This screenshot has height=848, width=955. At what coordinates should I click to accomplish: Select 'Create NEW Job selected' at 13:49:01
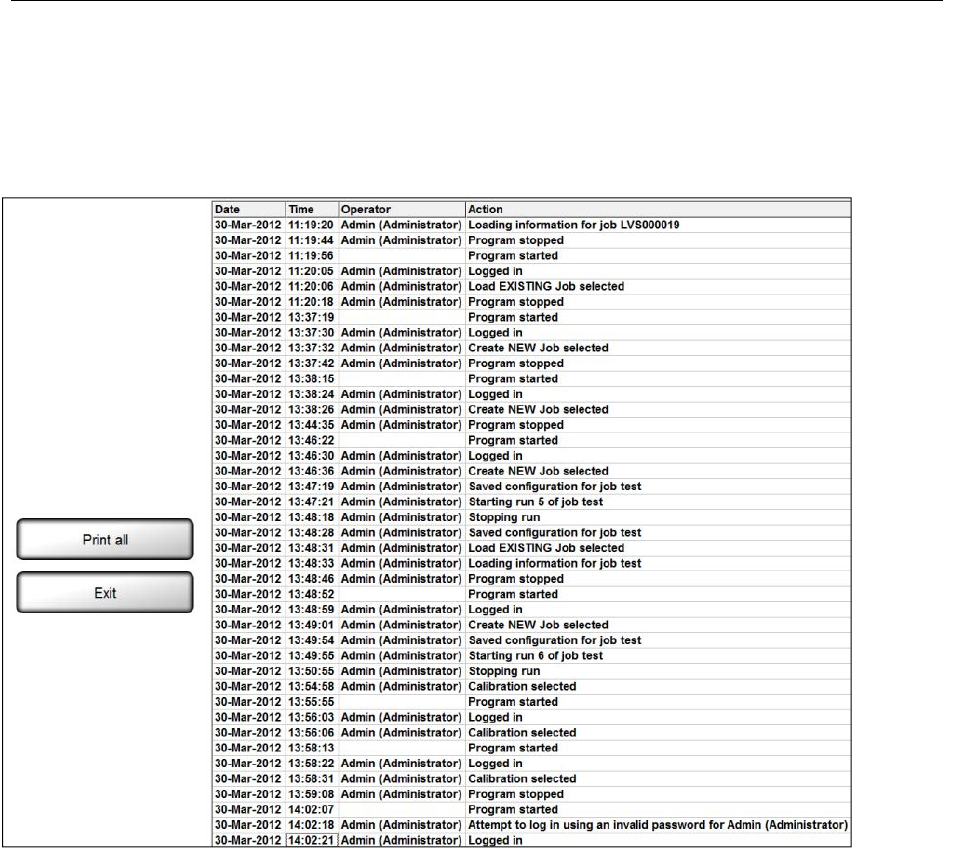tap(538, 625)
